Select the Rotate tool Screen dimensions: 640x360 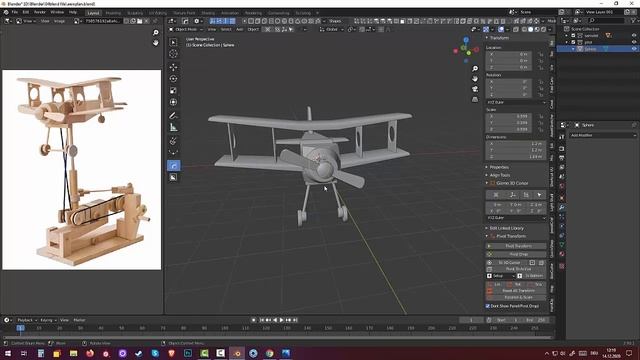click(x=173, y=79)
